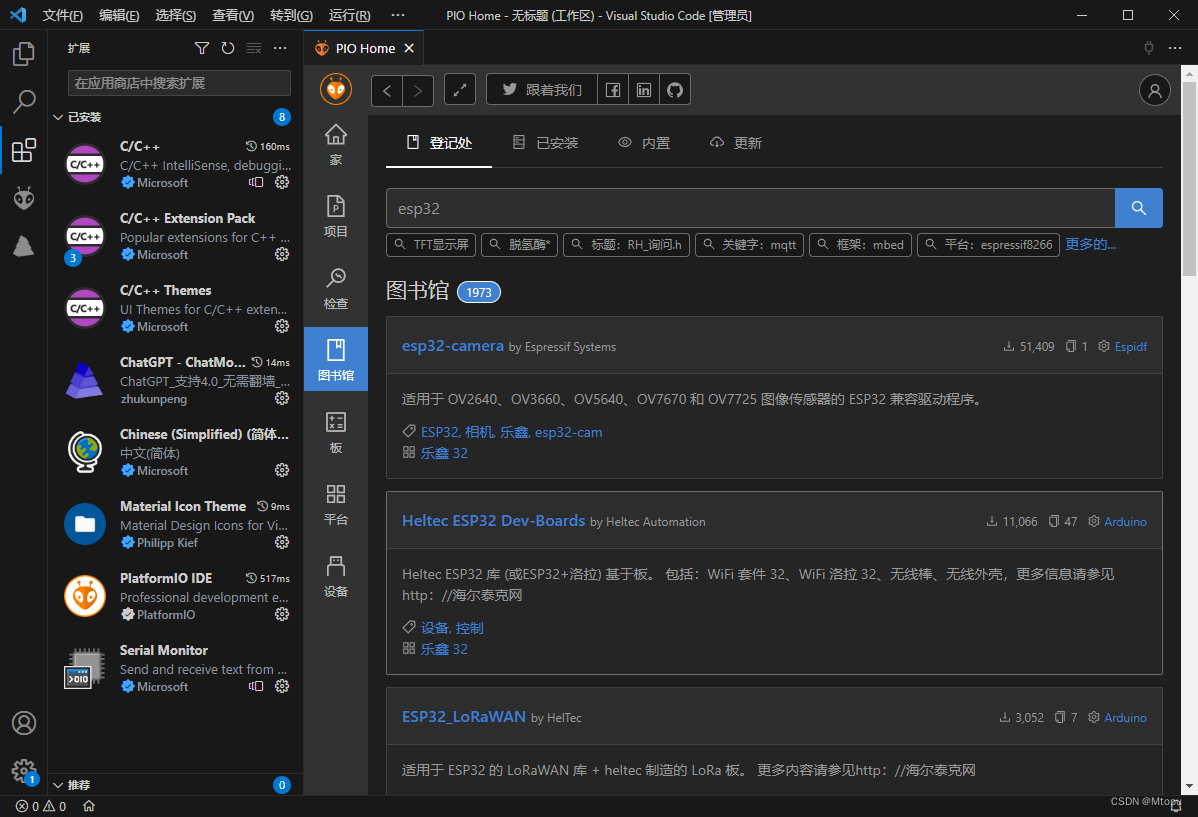Expand the 推荐 section at the bottom
This screenshot has width=1198, height=817.
point(75,784)
